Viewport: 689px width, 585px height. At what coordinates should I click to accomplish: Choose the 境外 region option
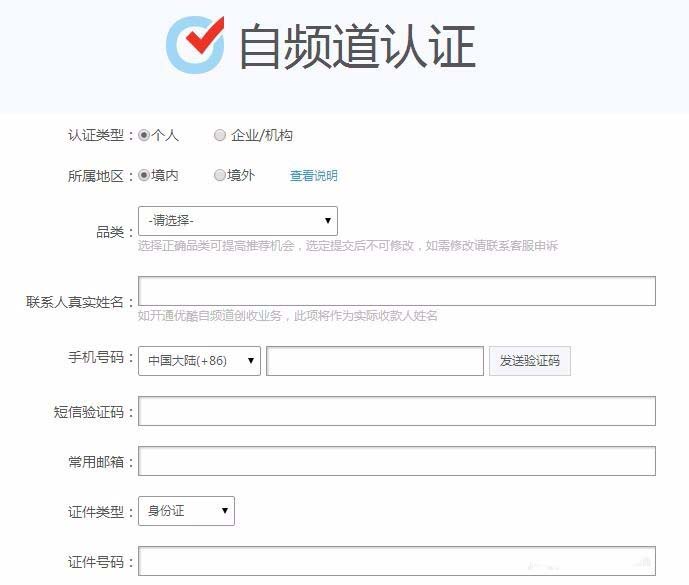[220, 176]
